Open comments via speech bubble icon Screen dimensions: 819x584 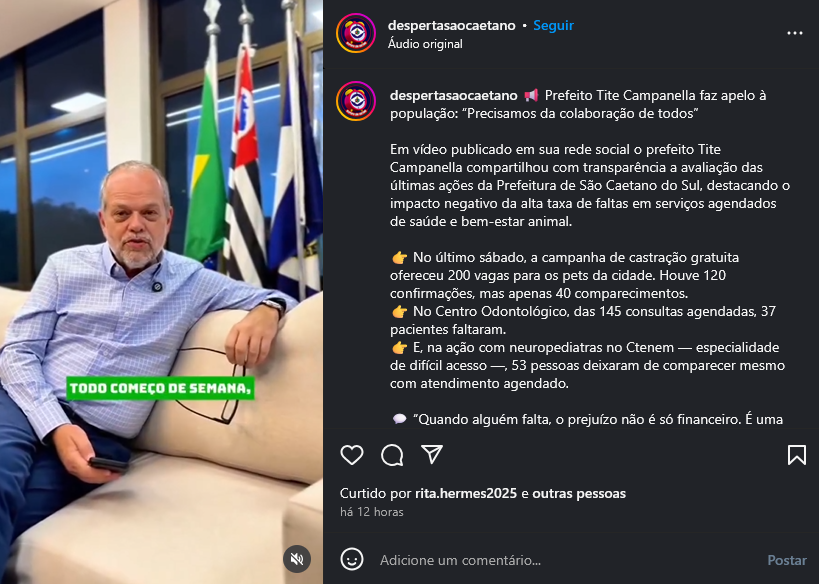(392, 455)
